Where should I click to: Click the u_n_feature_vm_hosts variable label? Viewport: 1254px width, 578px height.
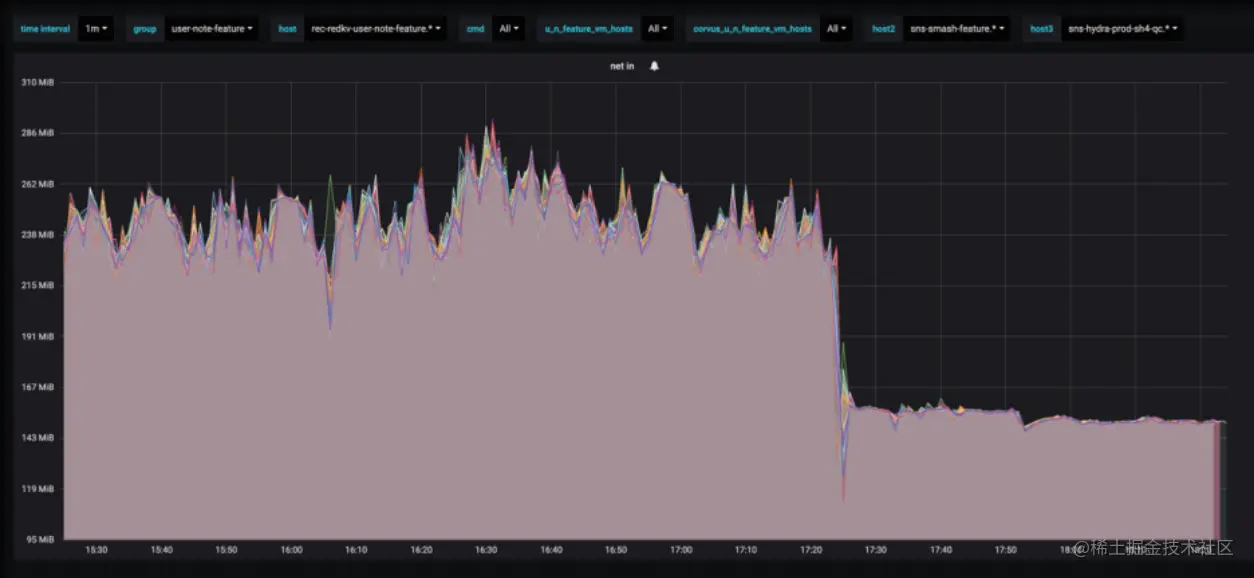588,29
